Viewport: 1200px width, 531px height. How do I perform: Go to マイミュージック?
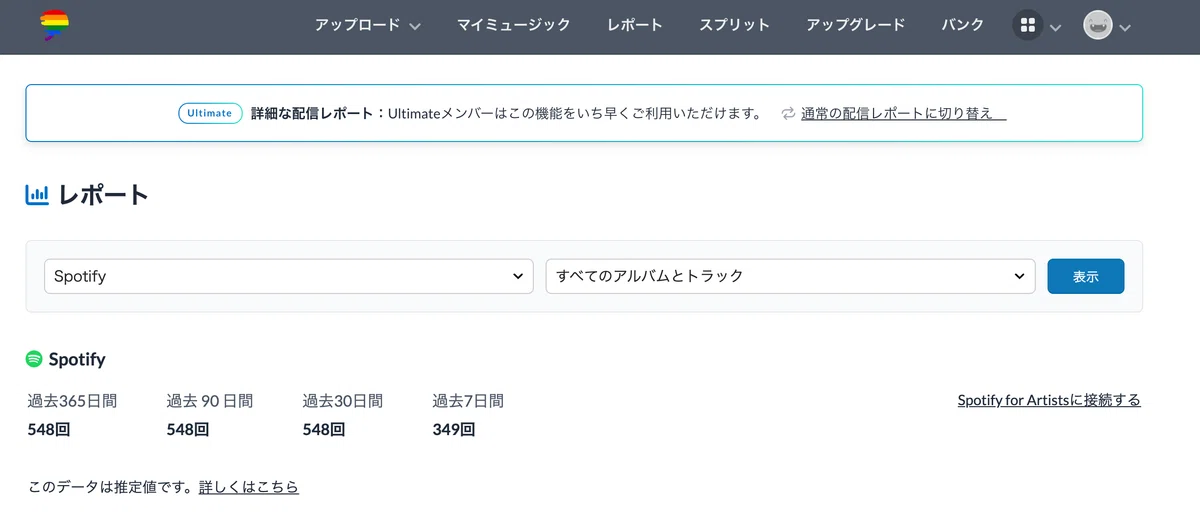coord(514,25)
